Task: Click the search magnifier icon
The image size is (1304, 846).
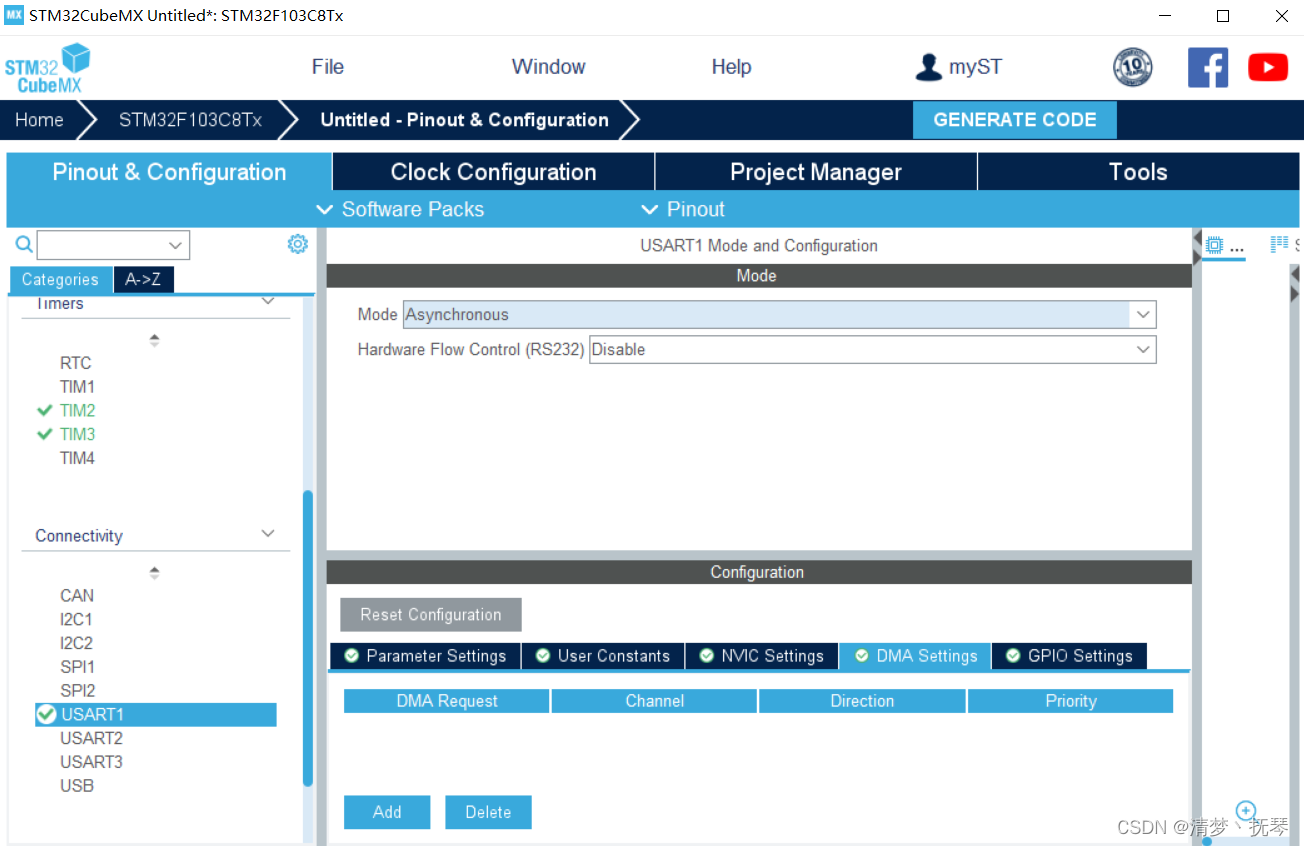Action: (x=24, y=244)
